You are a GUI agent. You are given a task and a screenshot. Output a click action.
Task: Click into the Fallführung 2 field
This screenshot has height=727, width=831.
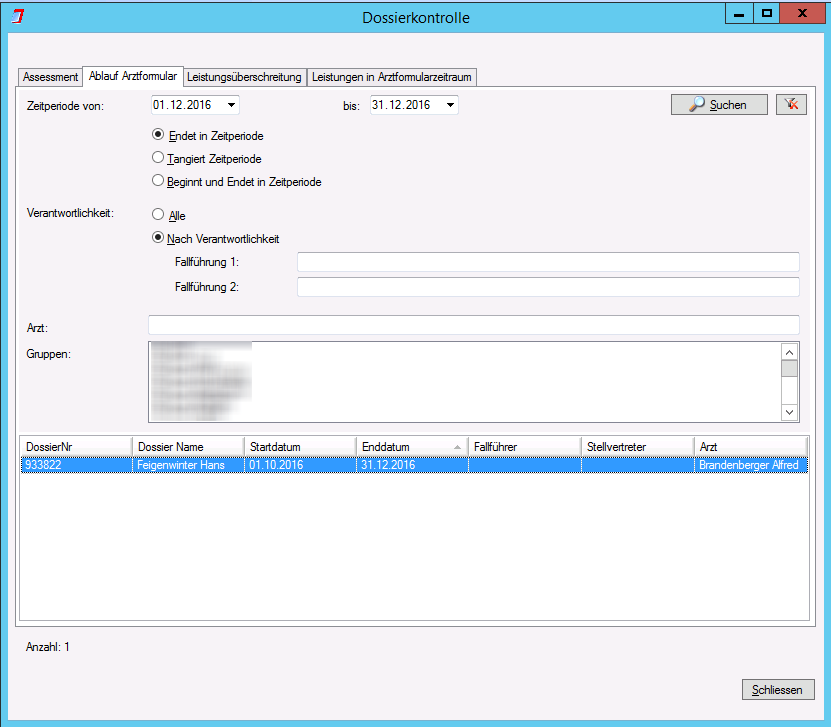coord(548,287)
